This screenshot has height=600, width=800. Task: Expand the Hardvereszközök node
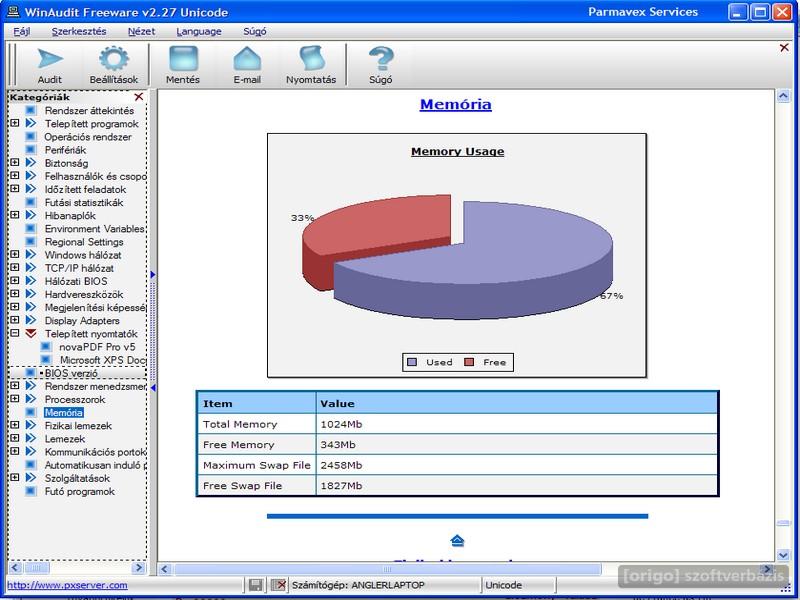15,294
